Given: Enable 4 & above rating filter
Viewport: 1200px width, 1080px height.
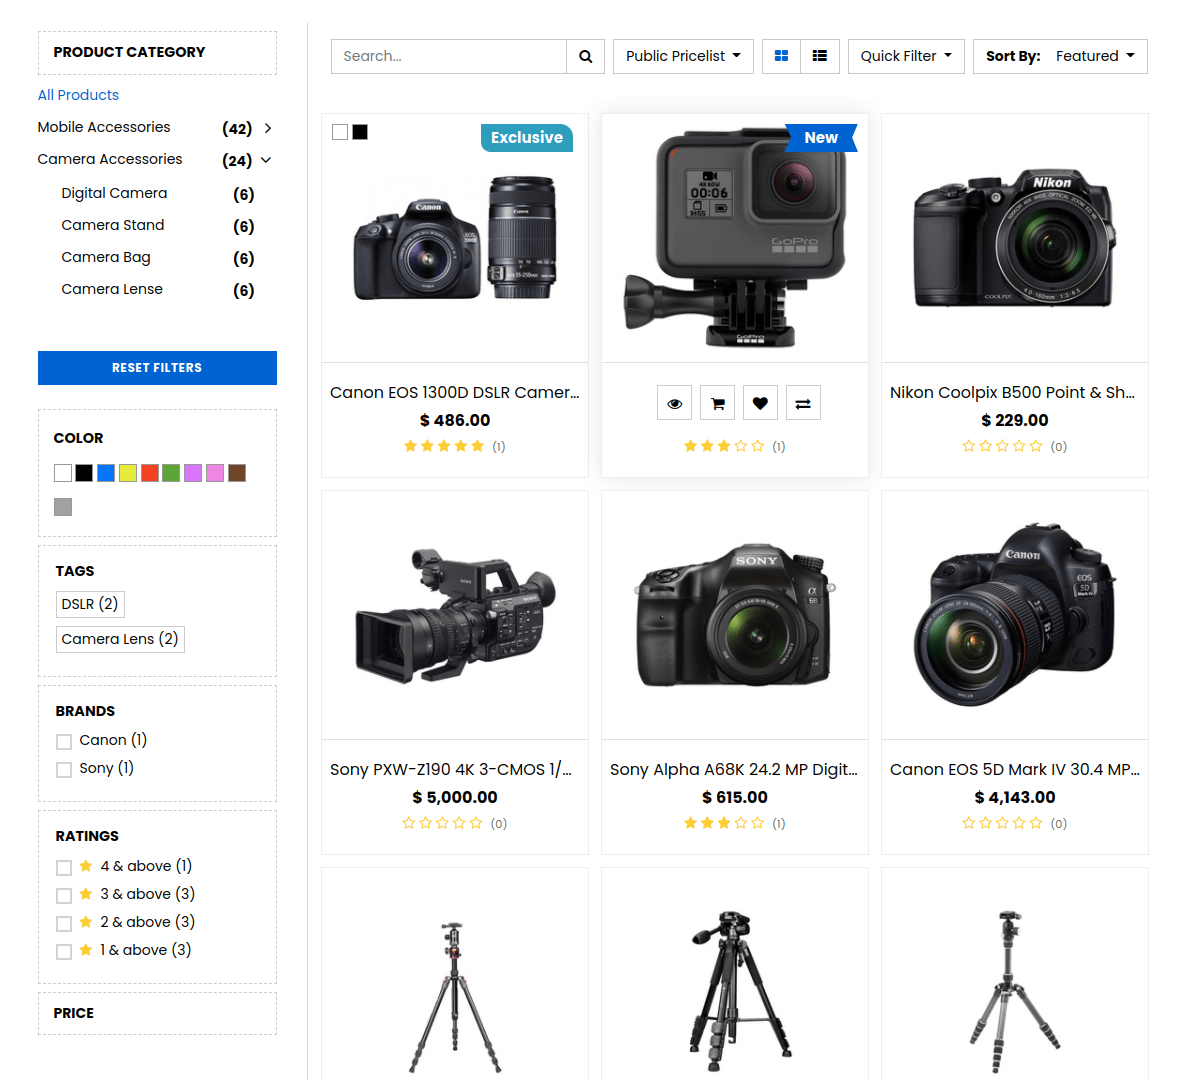Looking at the screenshot, I should pos(64,867).
